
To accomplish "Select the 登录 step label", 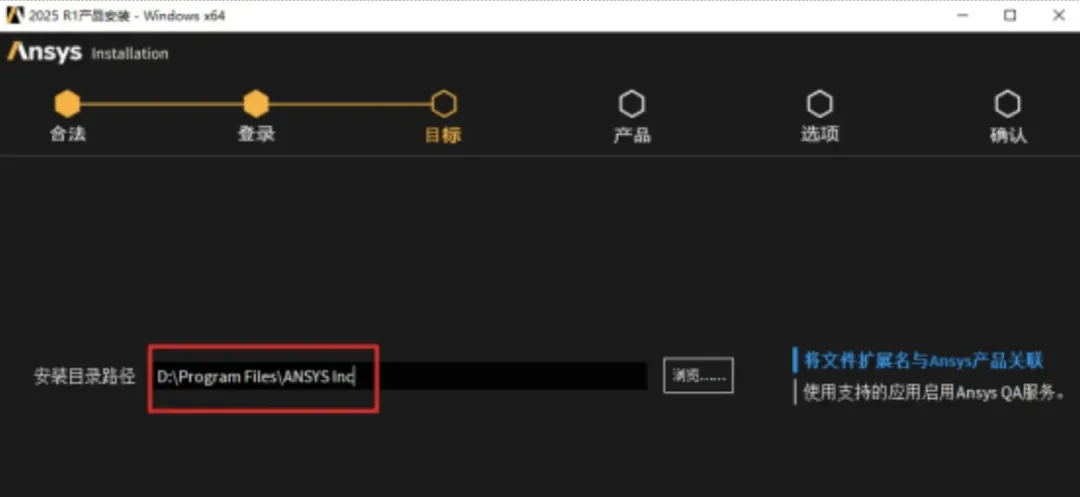I will [x=256, y=134].
